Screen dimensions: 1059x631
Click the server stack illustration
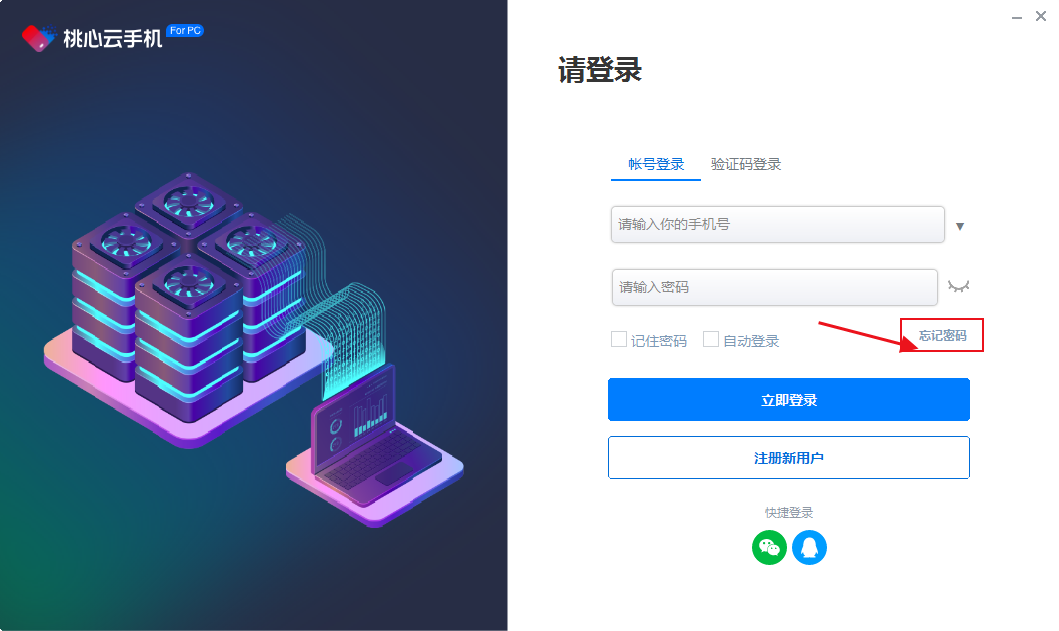pyautogui.click(x=189, y=297)
